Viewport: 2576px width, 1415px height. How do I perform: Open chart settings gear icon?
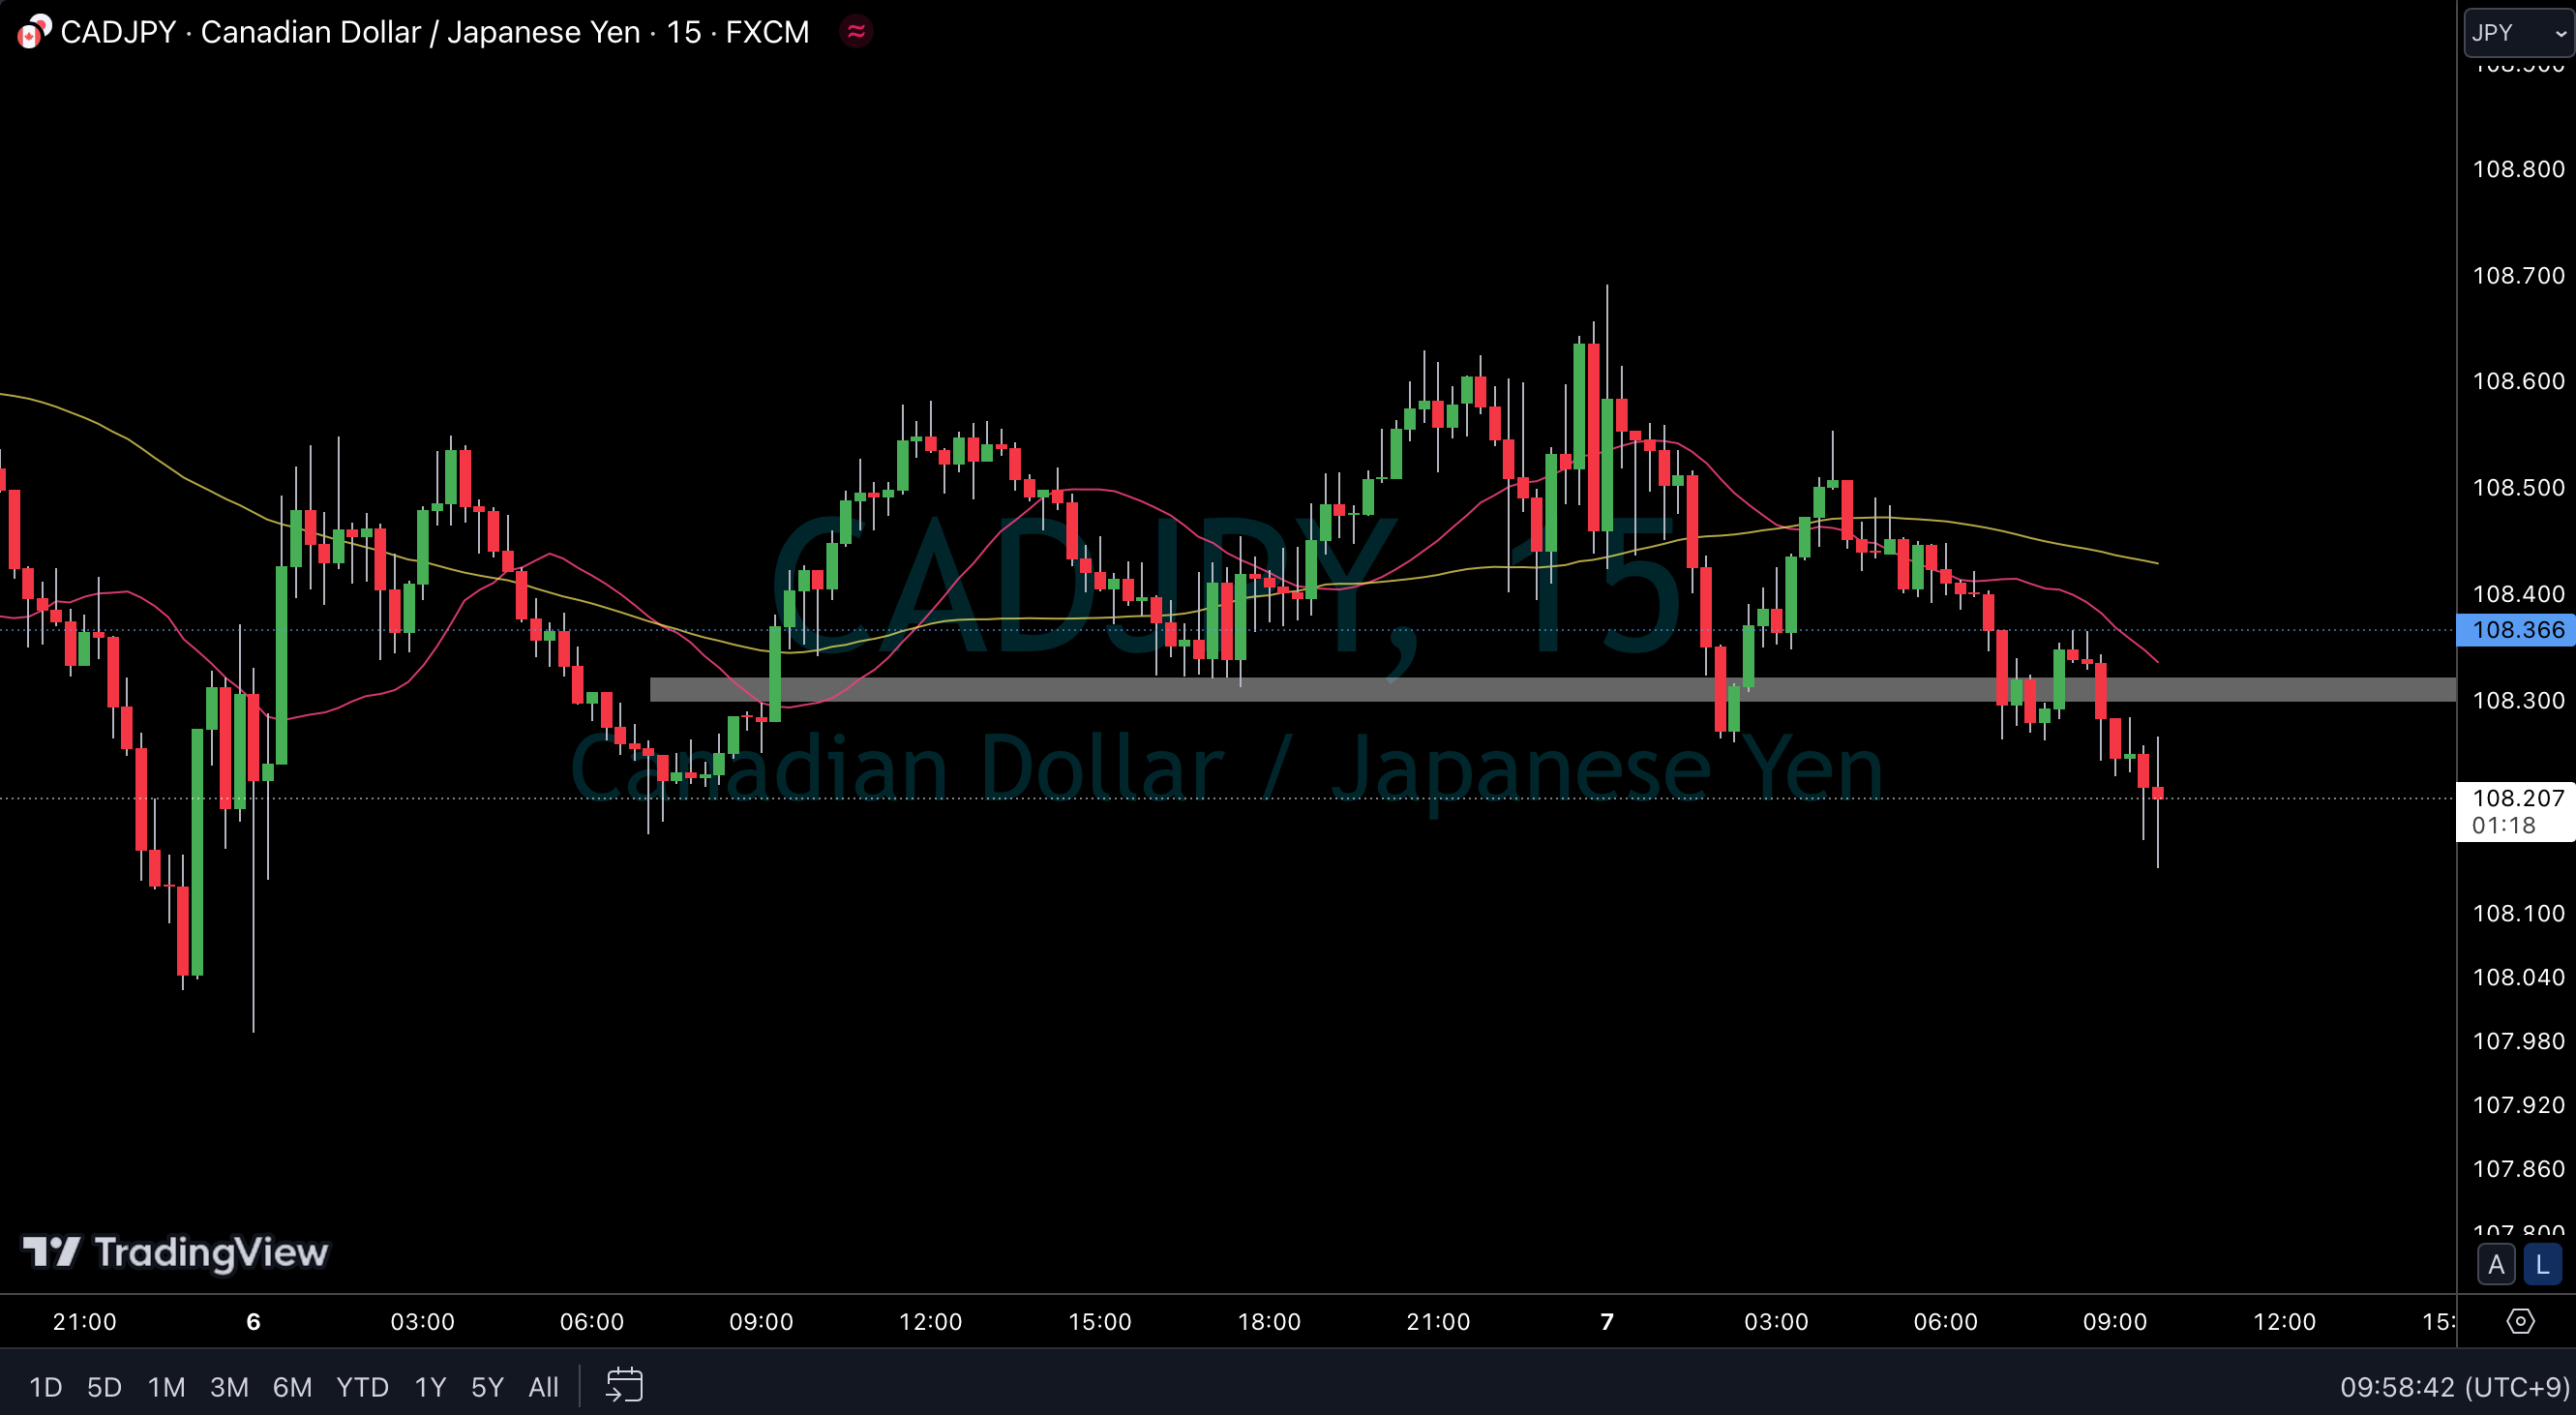(2520, 1321)
